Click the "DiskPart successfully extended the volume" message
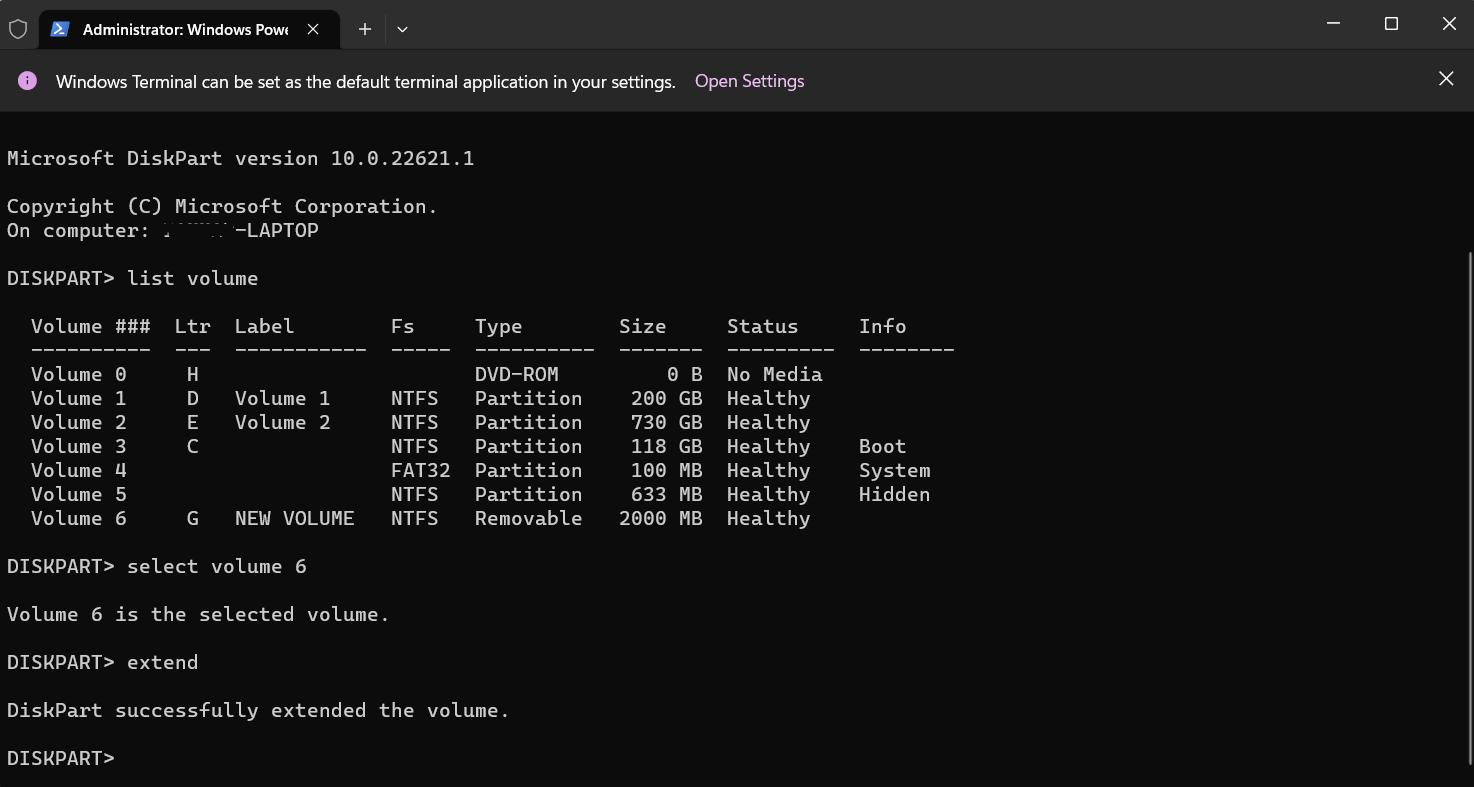This screenshot has width=1474, height=787. 258,710
